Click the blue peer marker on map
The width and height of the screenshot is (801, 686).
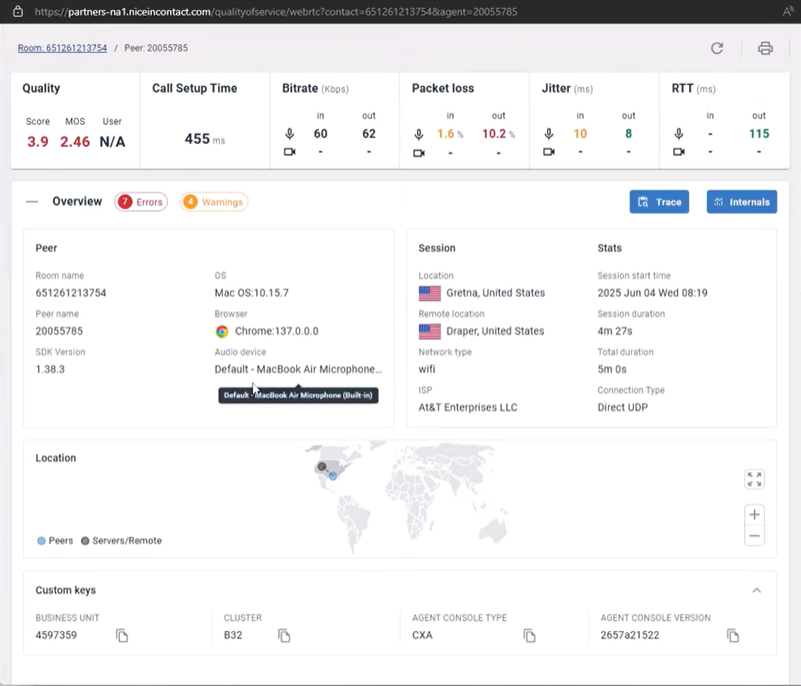[333, 476]
